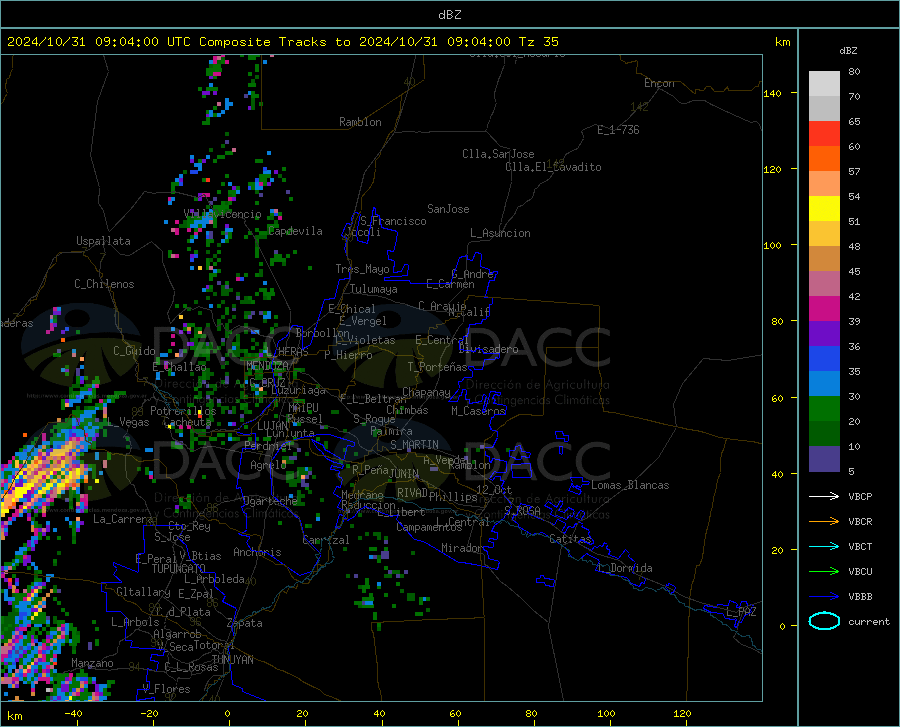Click the L_PAZ label at lower right
Image resolution: width=900 pixels, height=727 pixels.
(741, 612)
